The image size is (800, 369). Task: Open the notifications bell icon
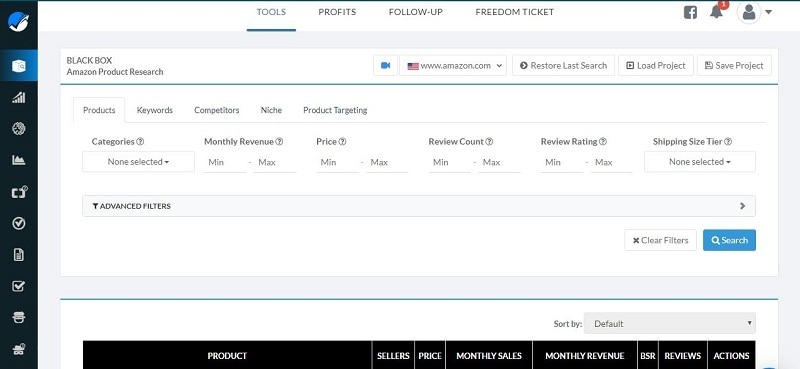coord(717,12)
